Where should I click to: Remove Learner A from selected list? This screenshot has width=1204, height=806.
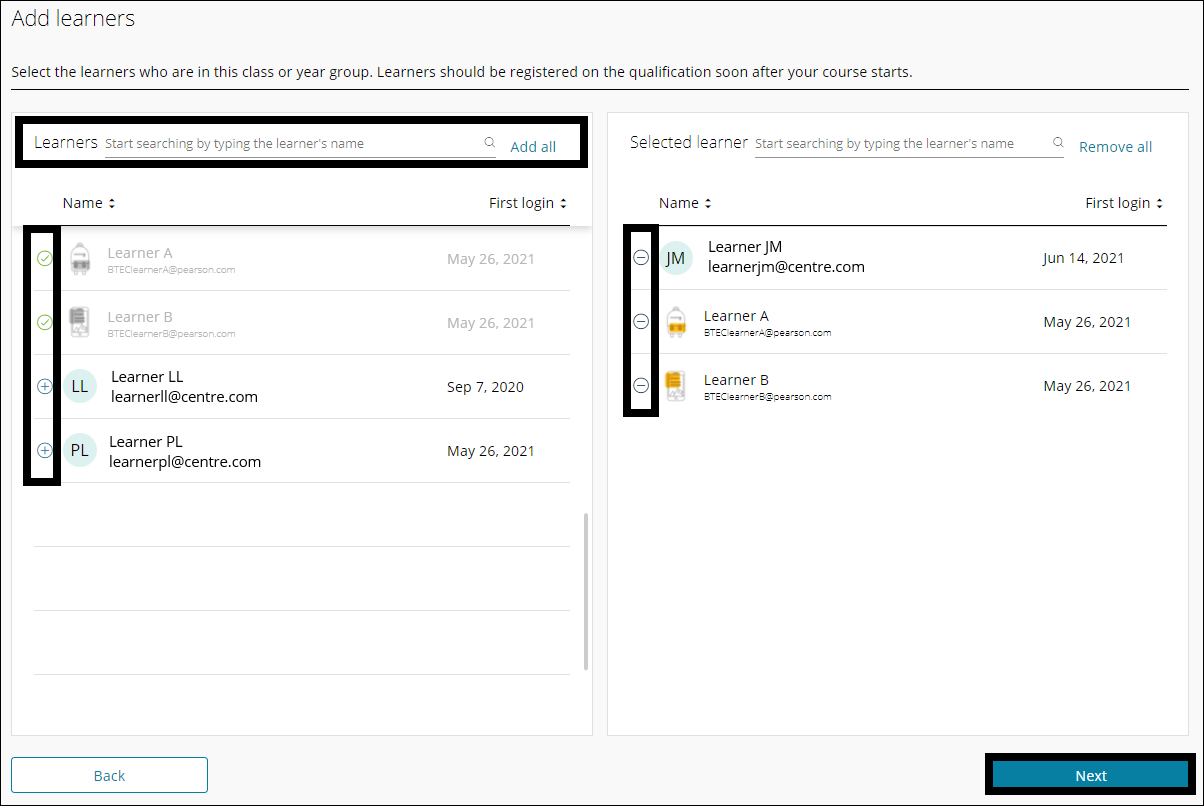pos(641,322)
